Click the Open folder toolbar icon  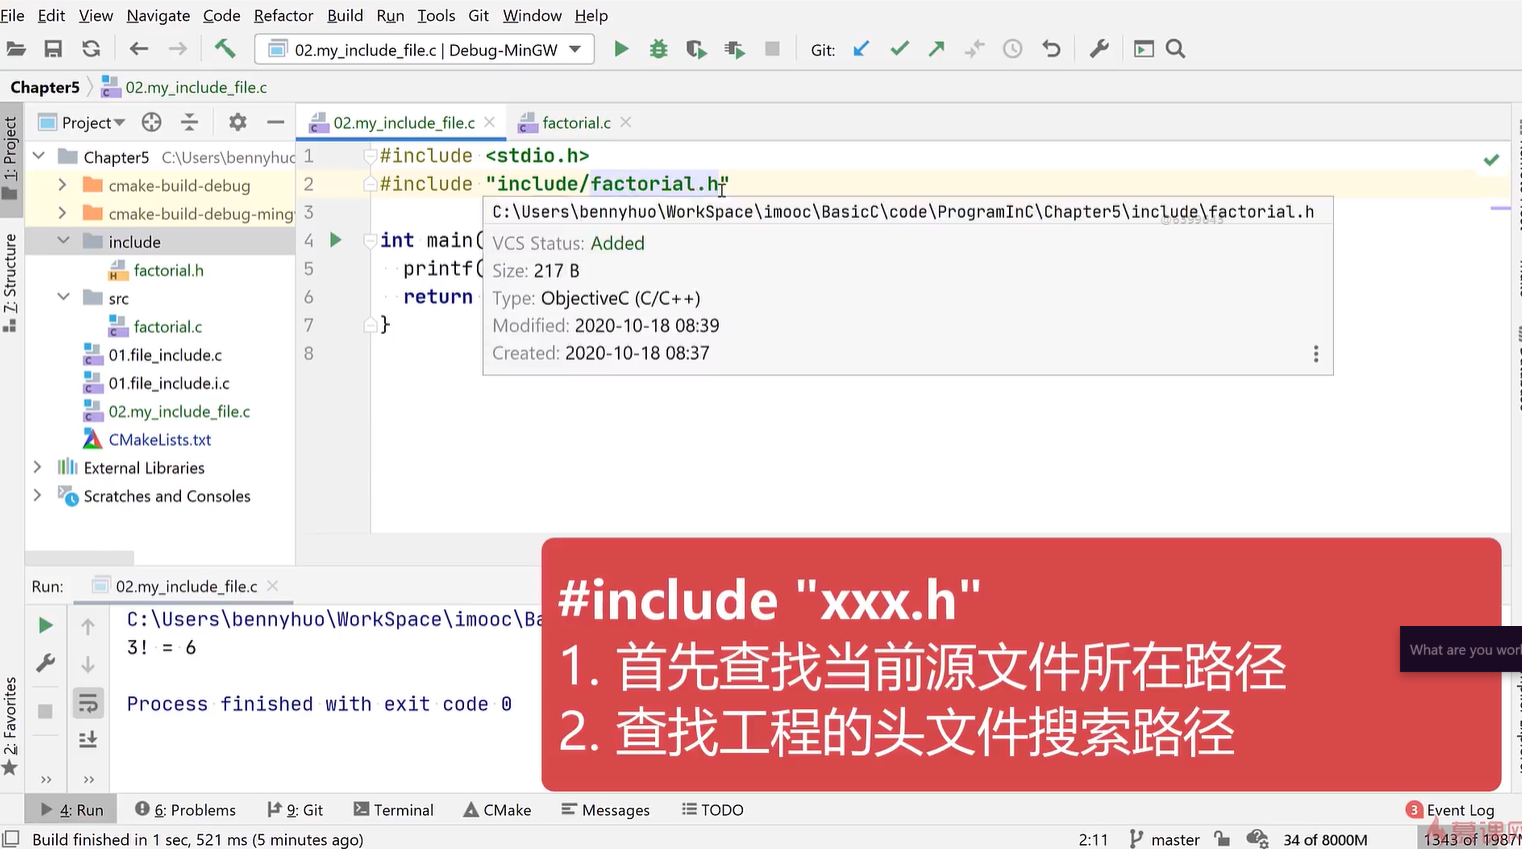[16, 49]
